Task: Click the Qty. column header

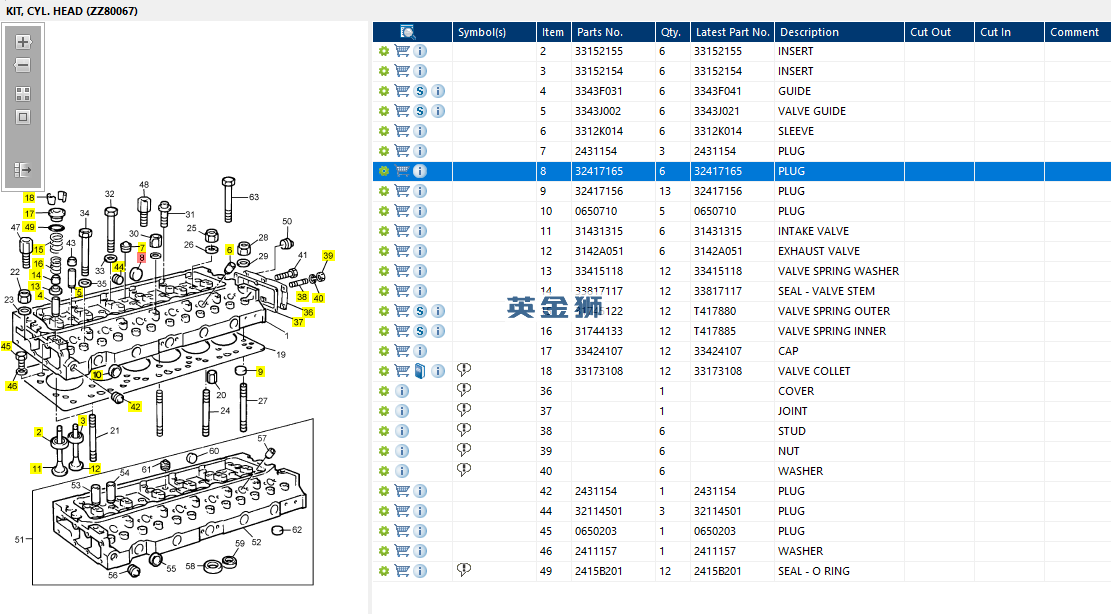Action: (x=672, y=32)
